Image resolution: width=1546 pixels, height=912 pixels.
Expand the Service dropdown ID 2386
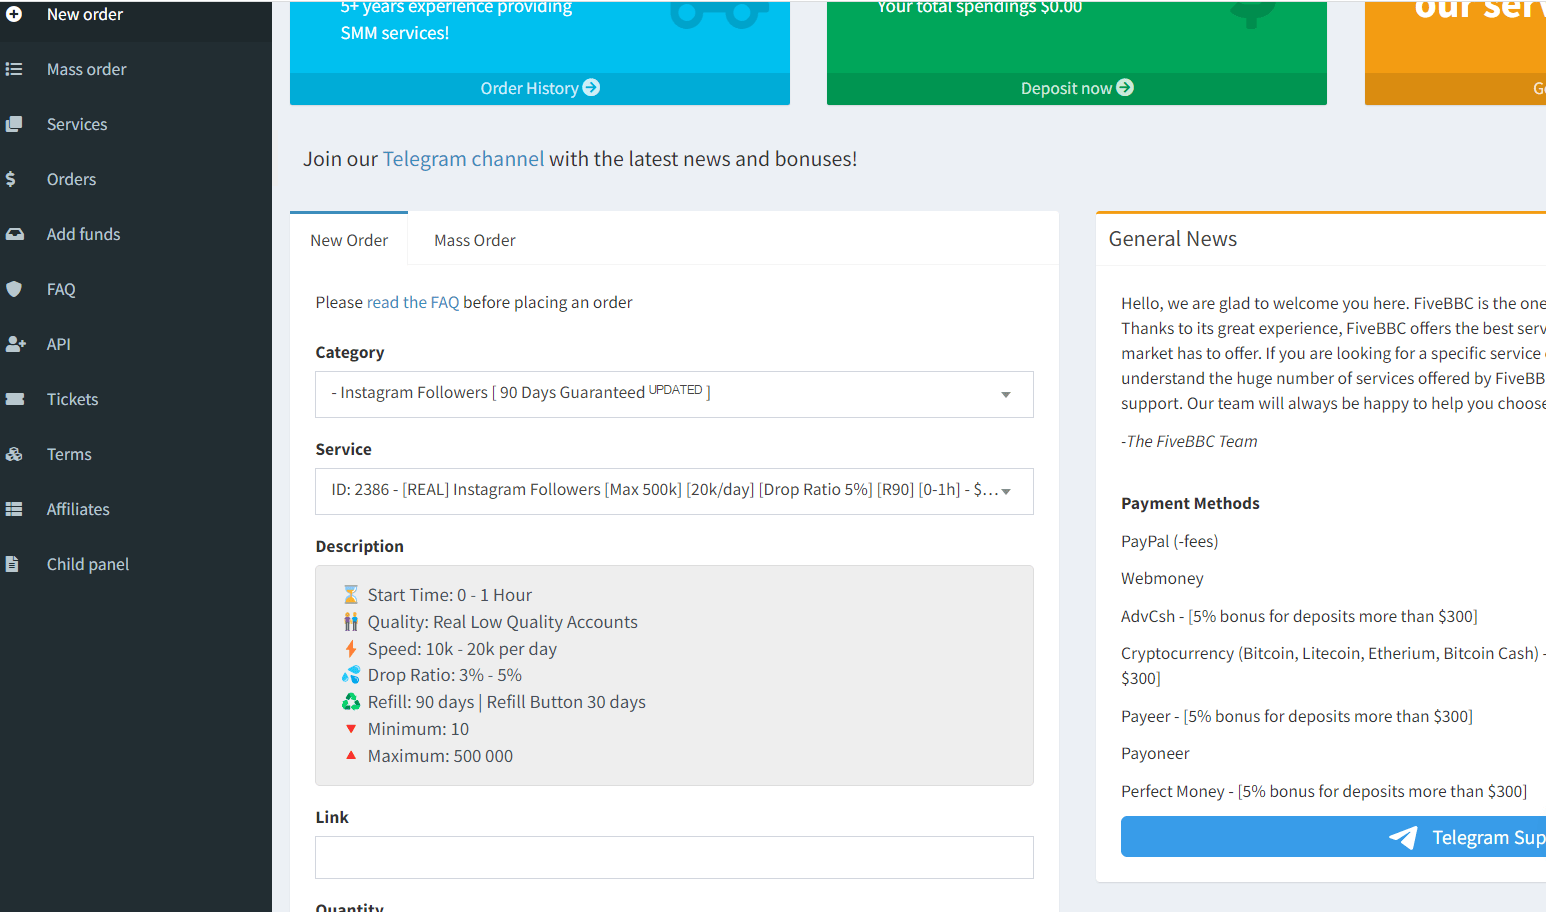pos(673,491)
